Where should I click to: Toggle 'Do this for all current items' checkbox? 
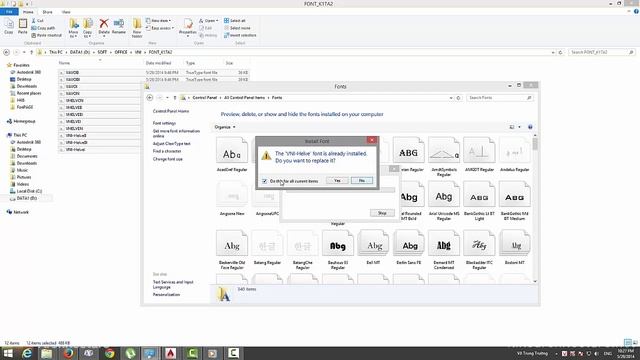click(x=264, y=181)
